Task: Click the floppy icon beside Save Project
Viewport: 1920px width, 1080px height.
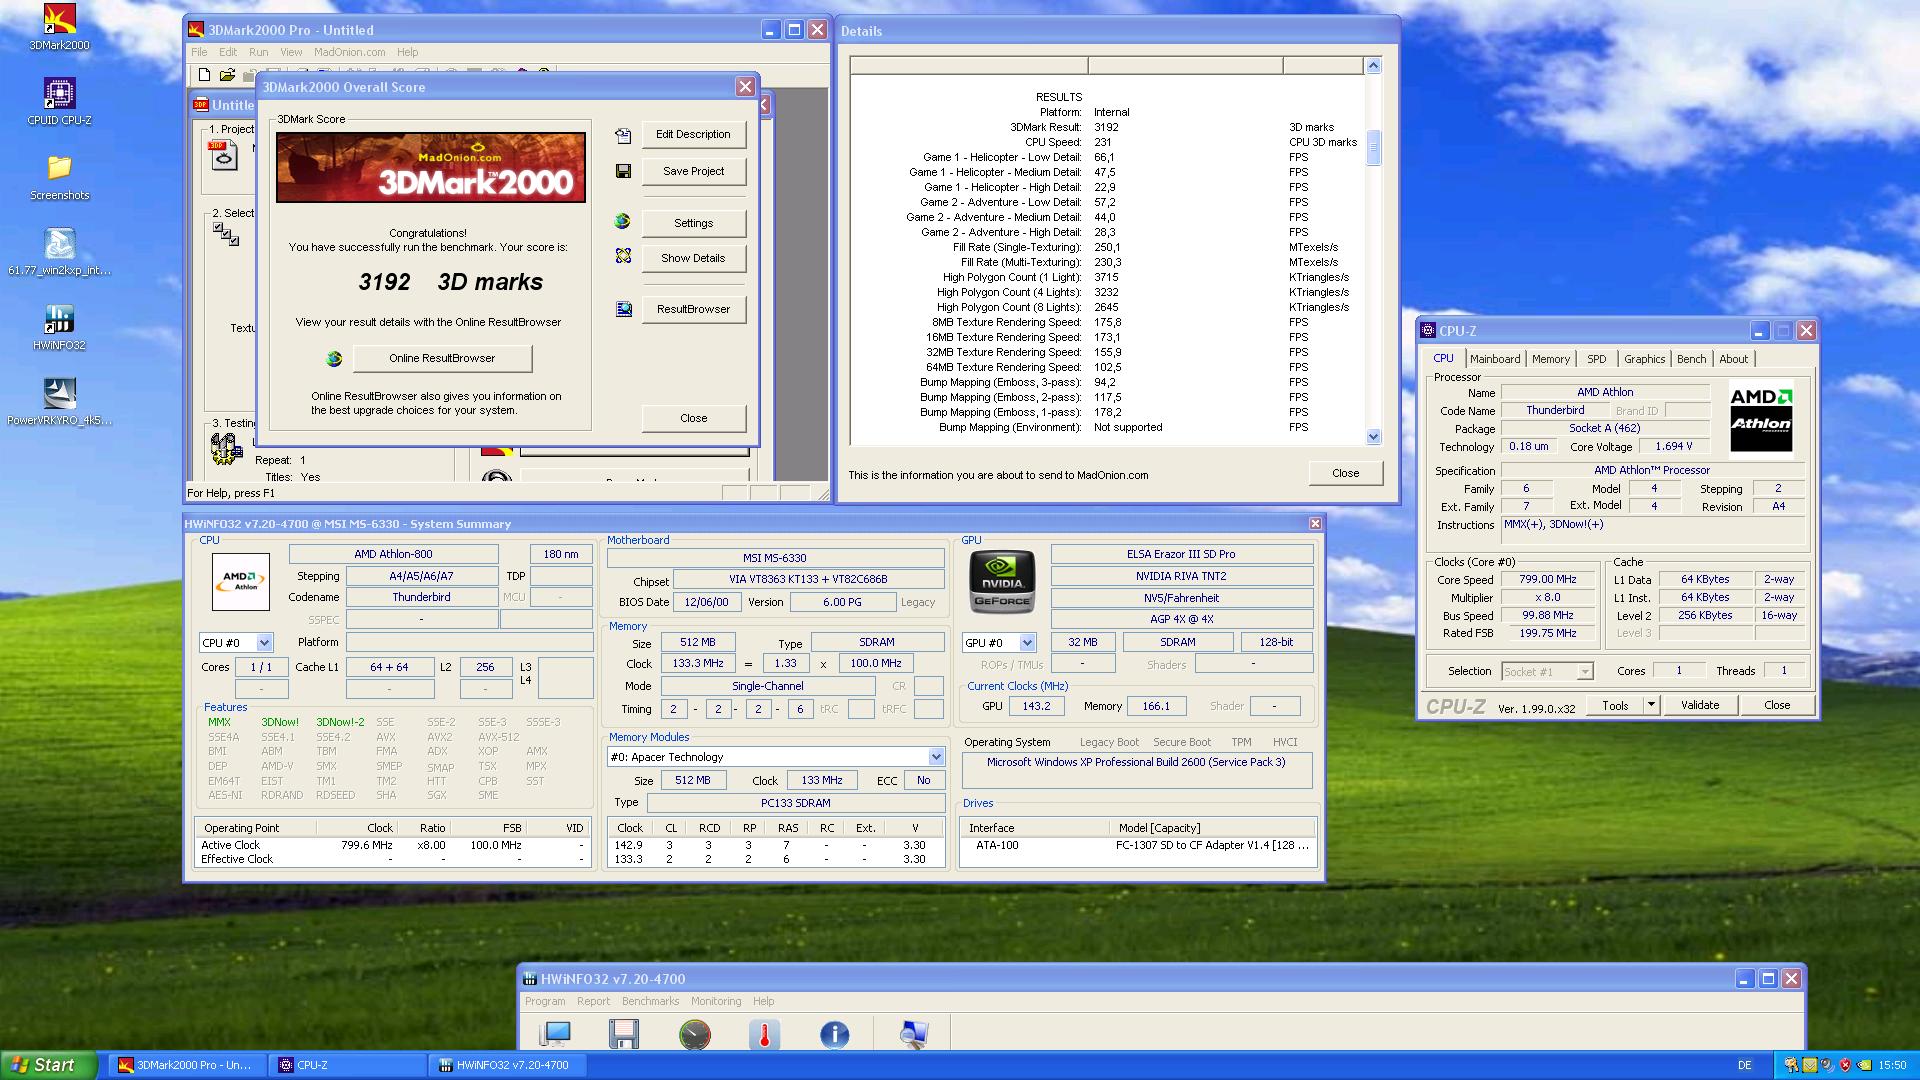Action: pos(623,171)
